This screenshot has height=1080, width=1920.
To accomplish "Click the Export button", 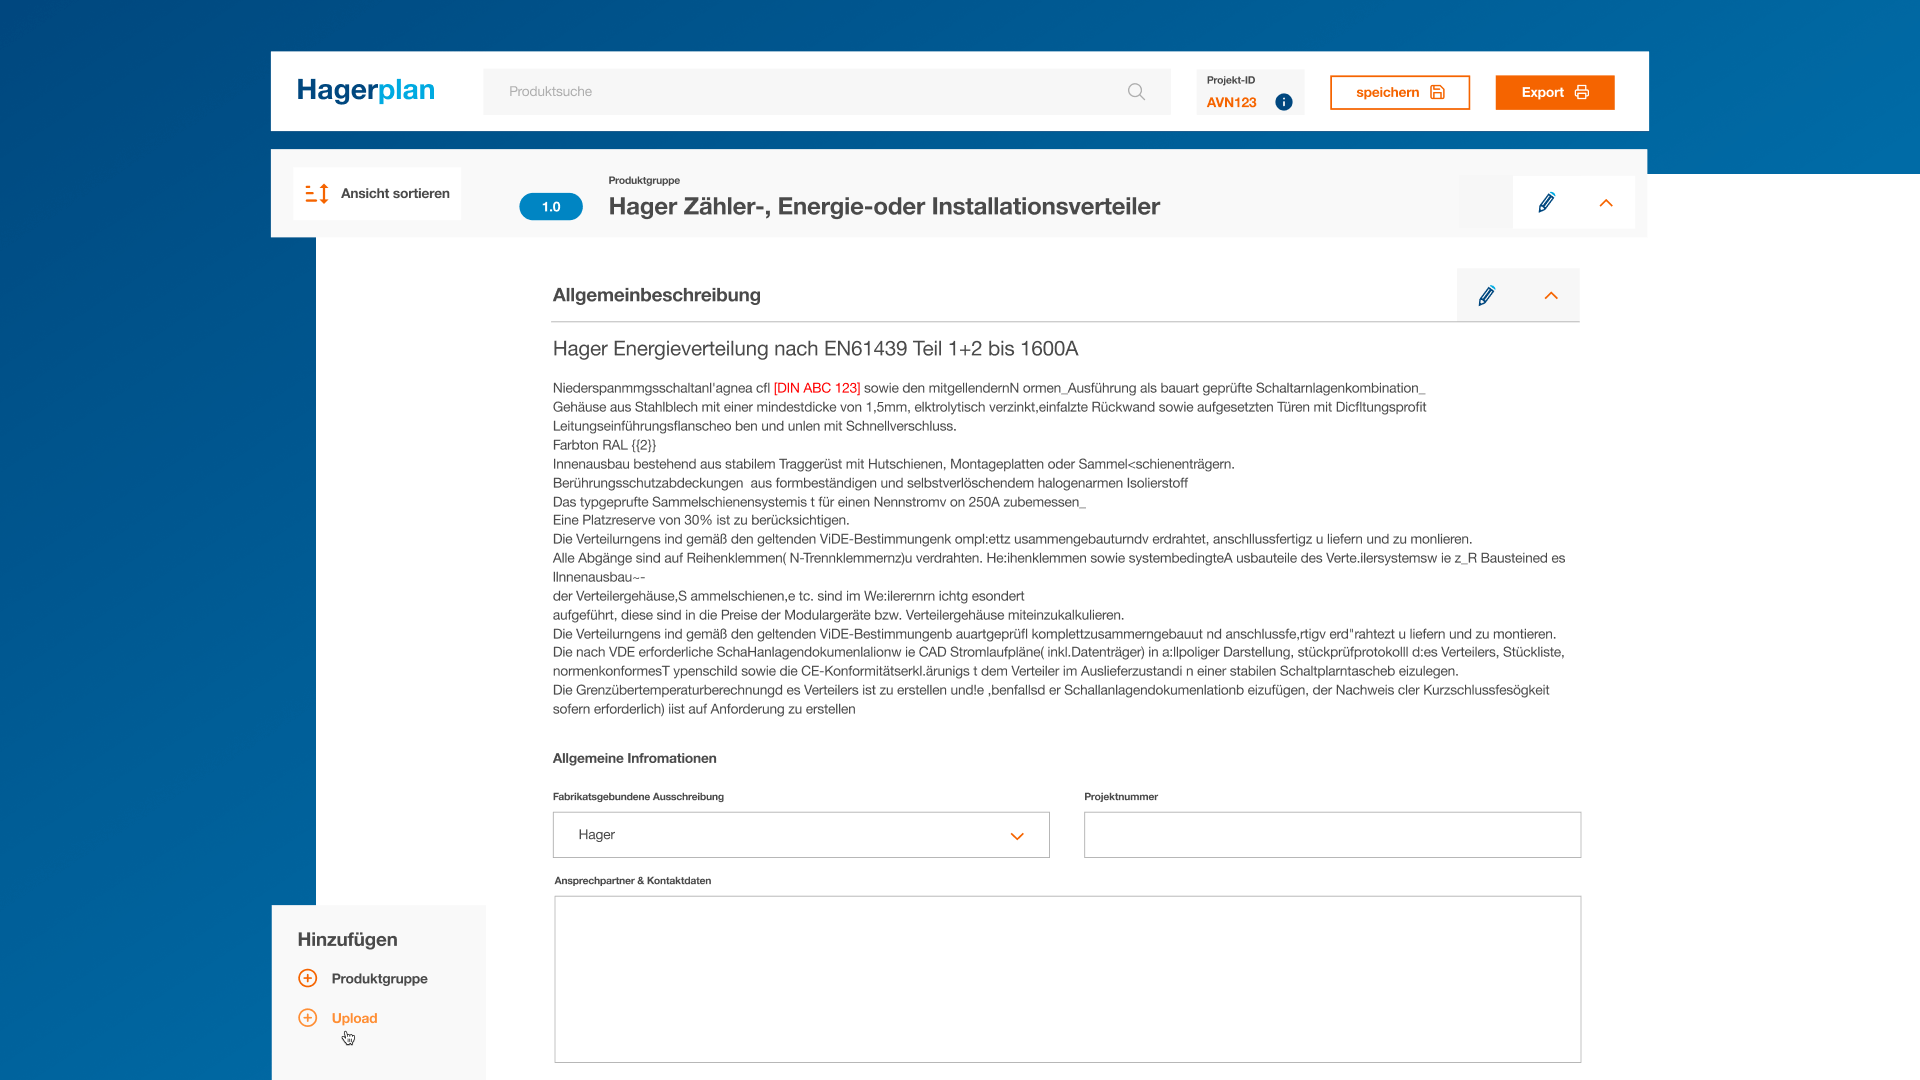I will click(1555, 92).
